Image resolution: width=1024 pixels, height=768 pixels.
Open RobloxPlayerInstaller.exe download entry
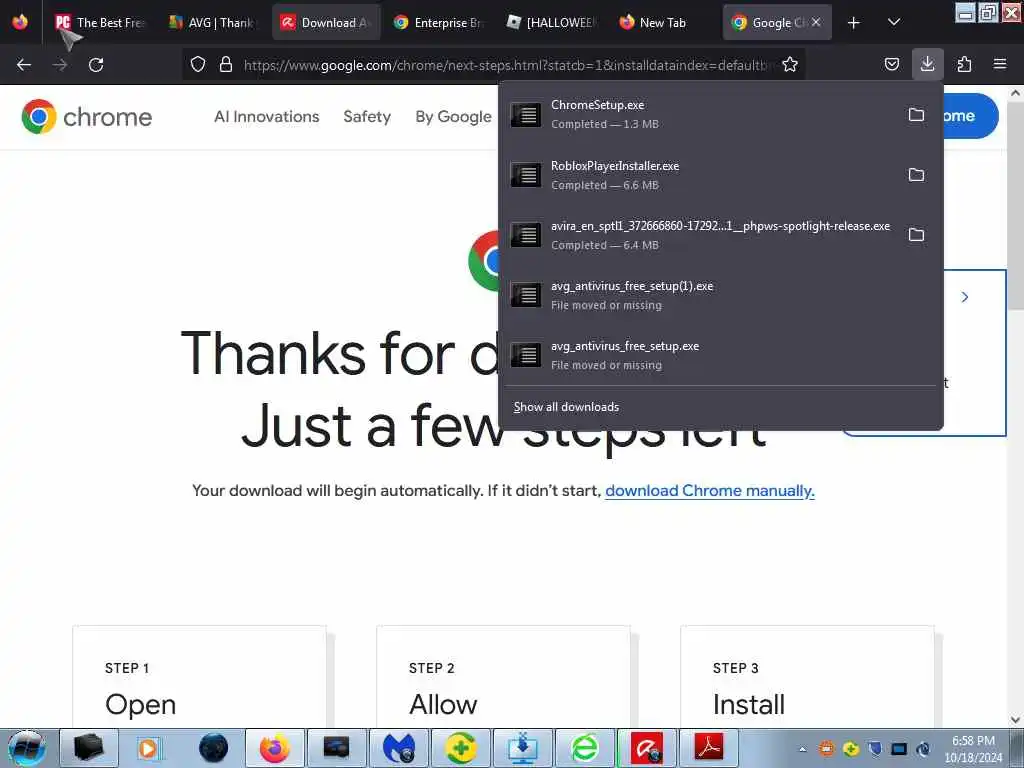coord(703,175)
